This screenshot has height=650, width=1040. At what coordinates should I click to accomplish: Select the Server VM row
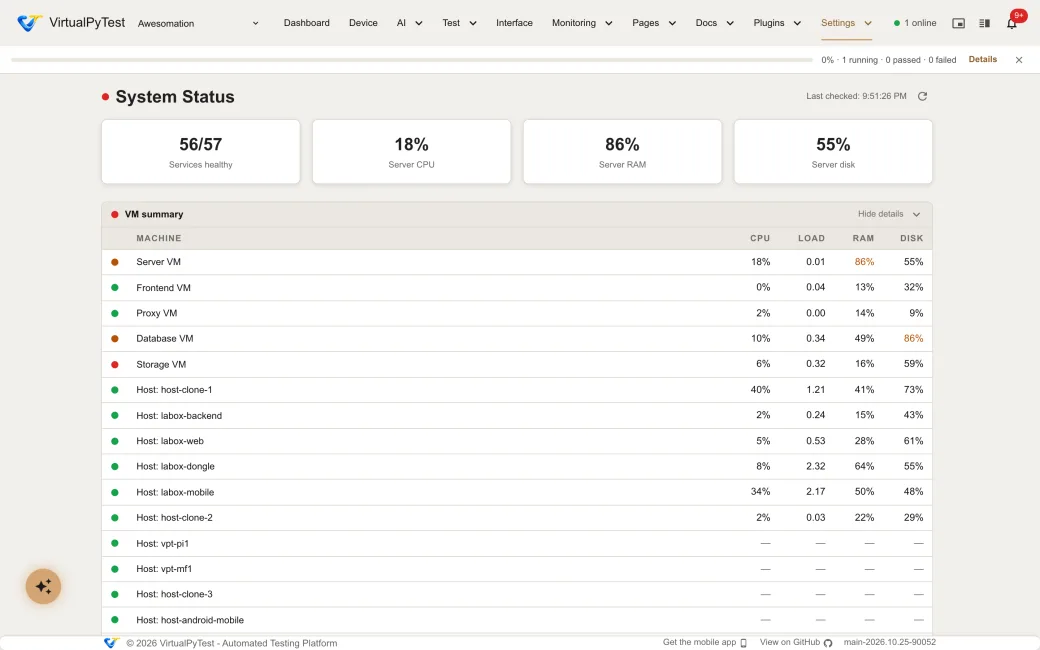[517, 262]
